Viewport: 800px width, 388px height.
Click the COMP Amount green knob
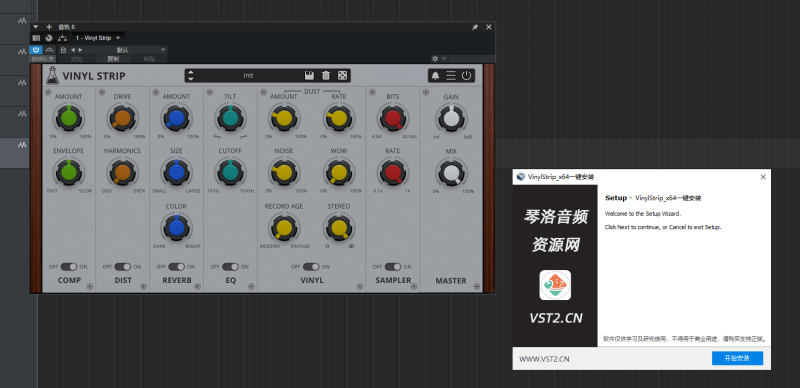68,118
